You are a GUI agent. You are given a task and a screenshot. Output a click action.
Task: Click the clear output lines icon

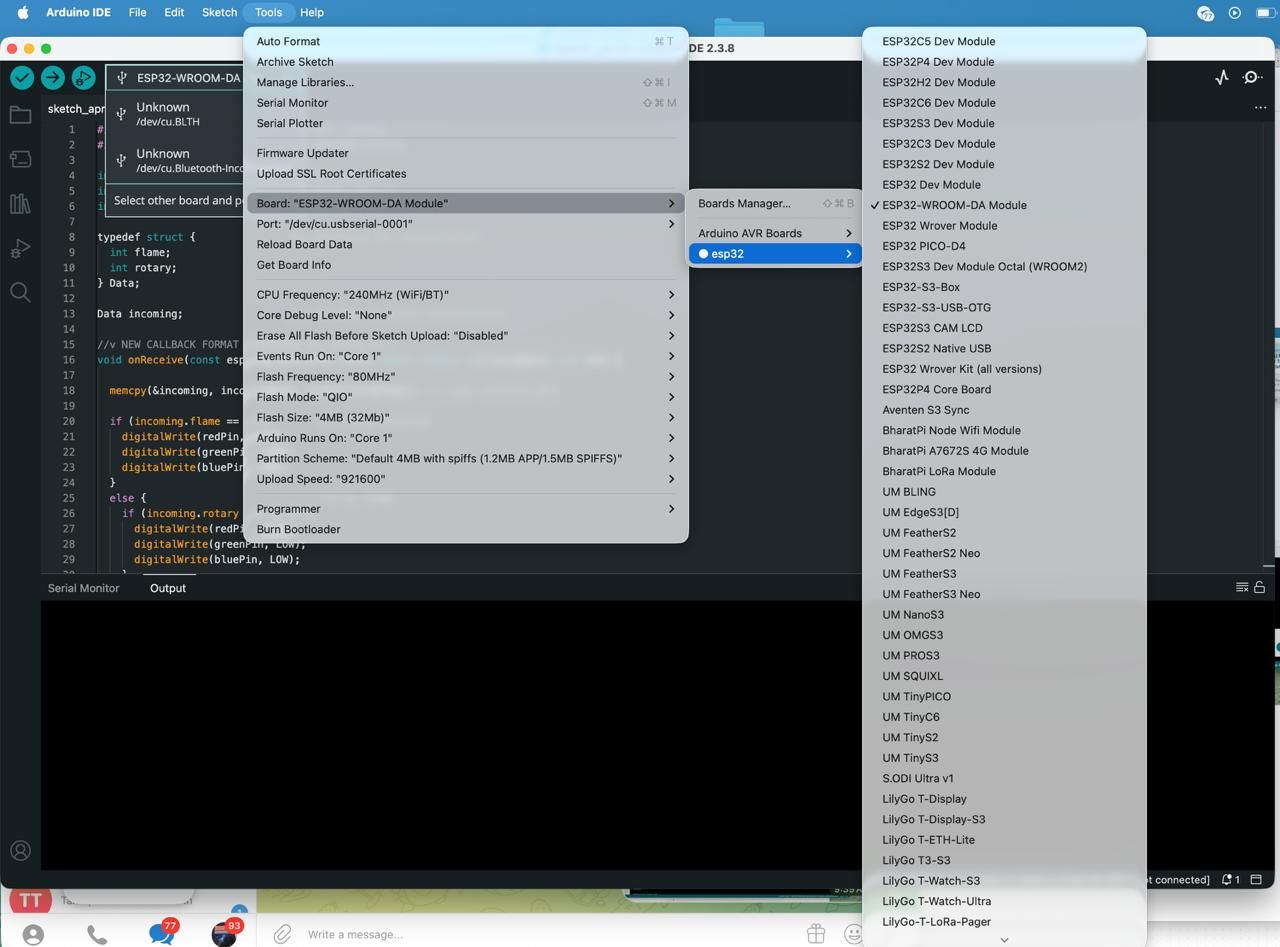coord(1242,587)
